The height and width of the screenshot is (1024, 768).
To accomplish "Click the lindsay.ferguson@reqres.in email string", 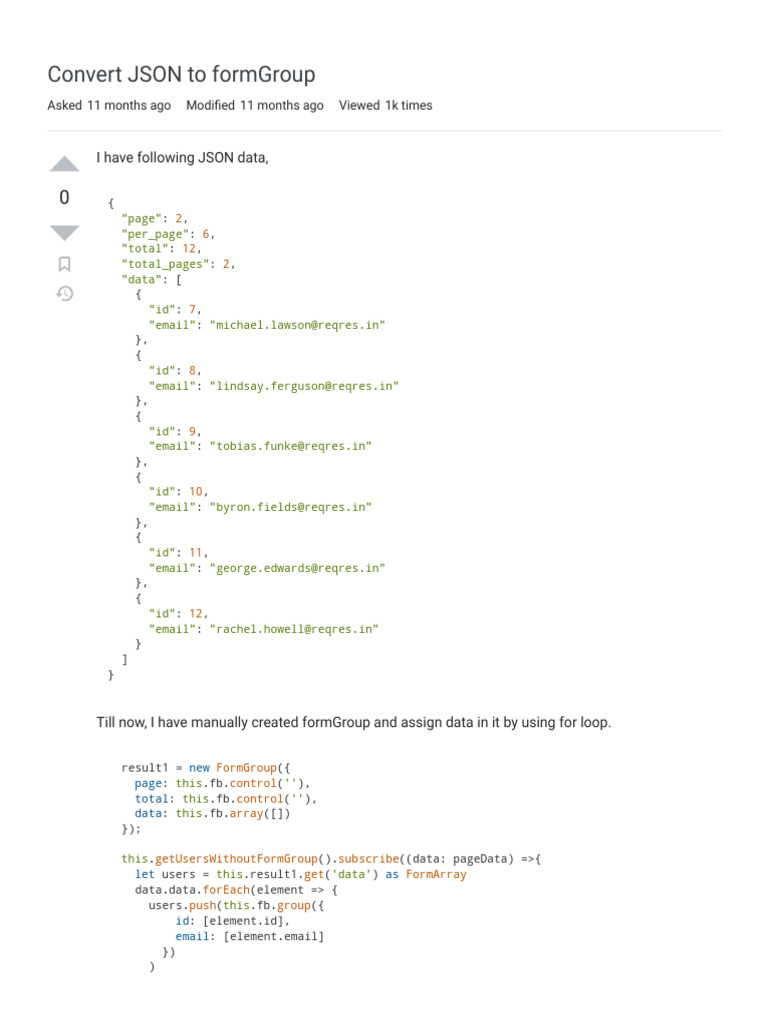I will pyautogui.click(x=304, y=386).
